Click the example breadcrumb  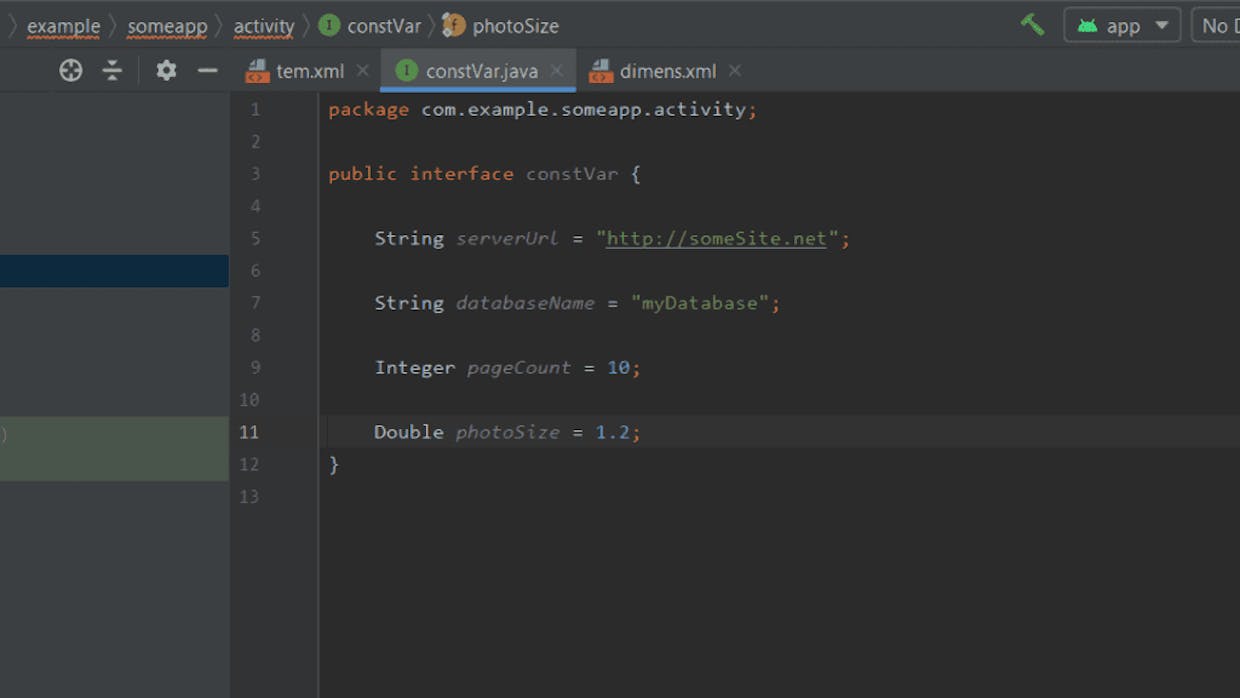(63, 26)
